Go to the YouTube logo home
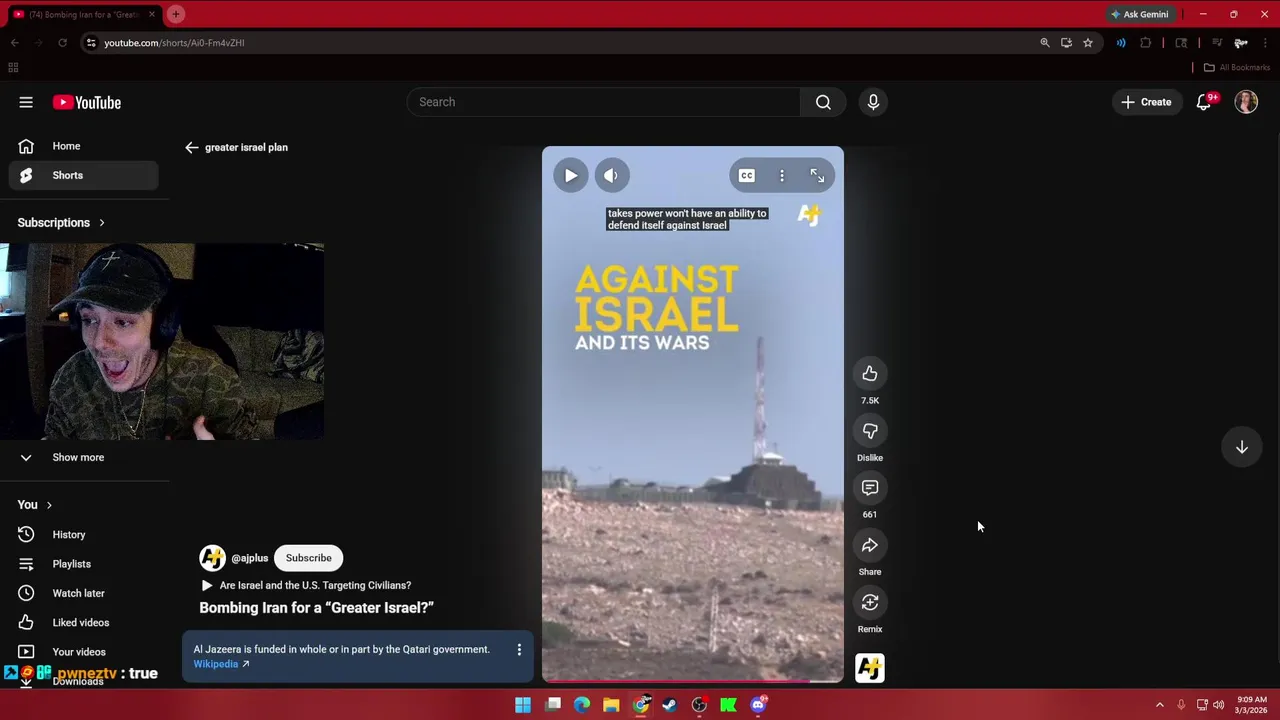The width and height of the screenshot is (1280, 720). tap(87, 102)
